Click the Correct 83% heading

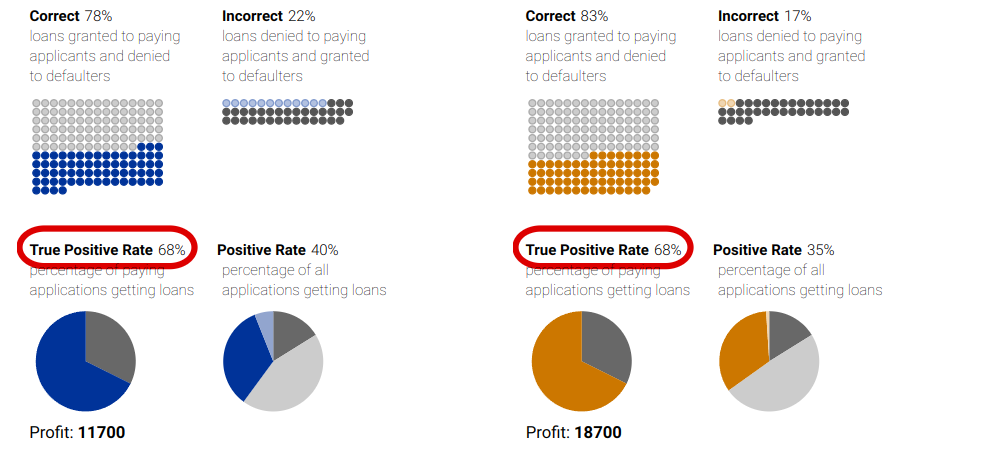[567, 16]
